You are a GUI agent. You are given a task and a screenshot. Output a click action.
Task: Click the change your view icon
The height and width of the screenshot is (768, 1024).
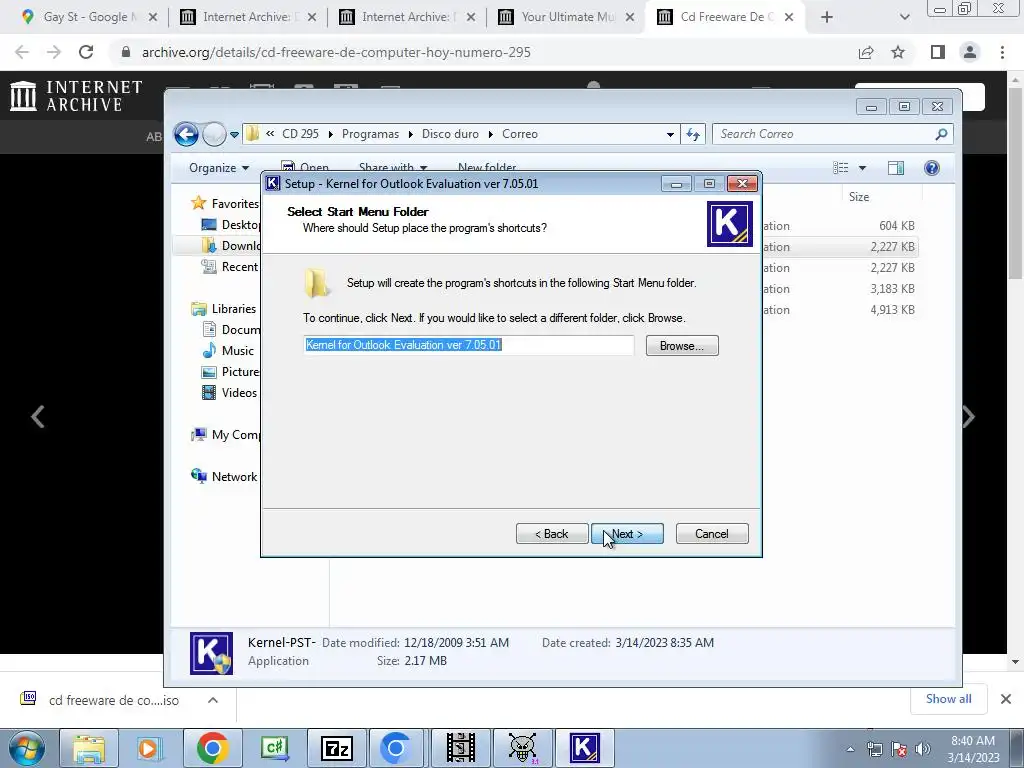tap(840, 168)
